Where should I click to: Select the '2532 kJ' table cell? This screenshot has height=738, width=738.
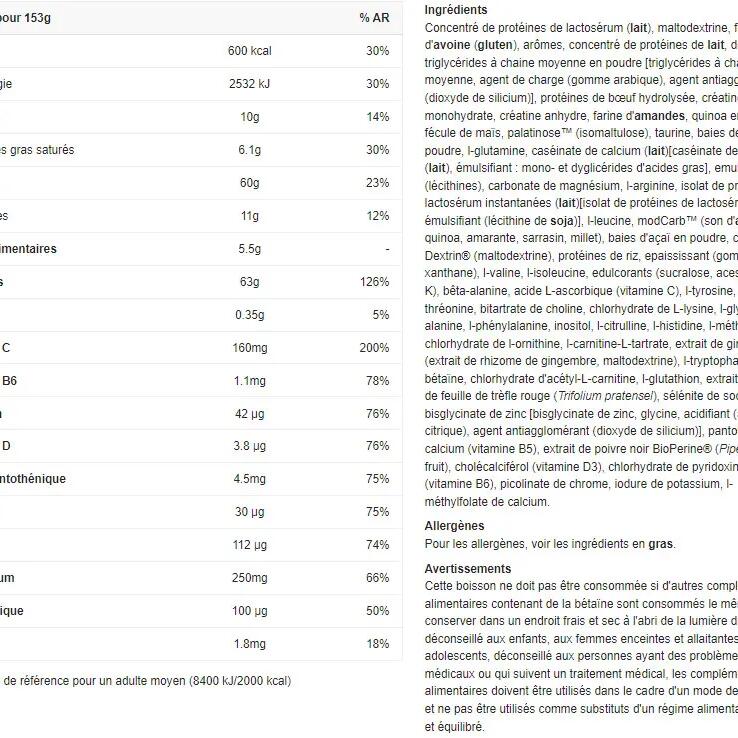(x=249, y=84)
